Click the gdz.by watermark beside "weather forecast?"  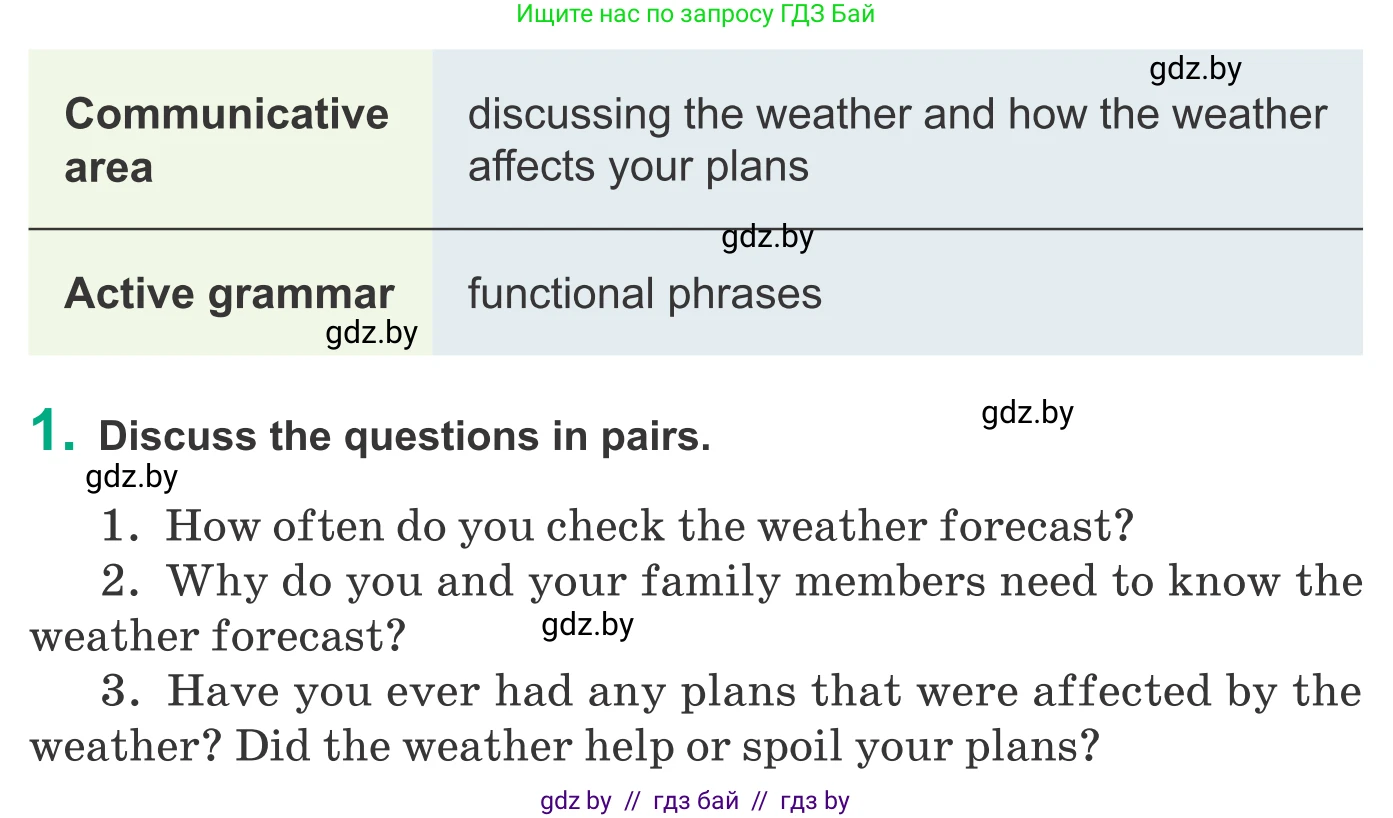(587, 626)
